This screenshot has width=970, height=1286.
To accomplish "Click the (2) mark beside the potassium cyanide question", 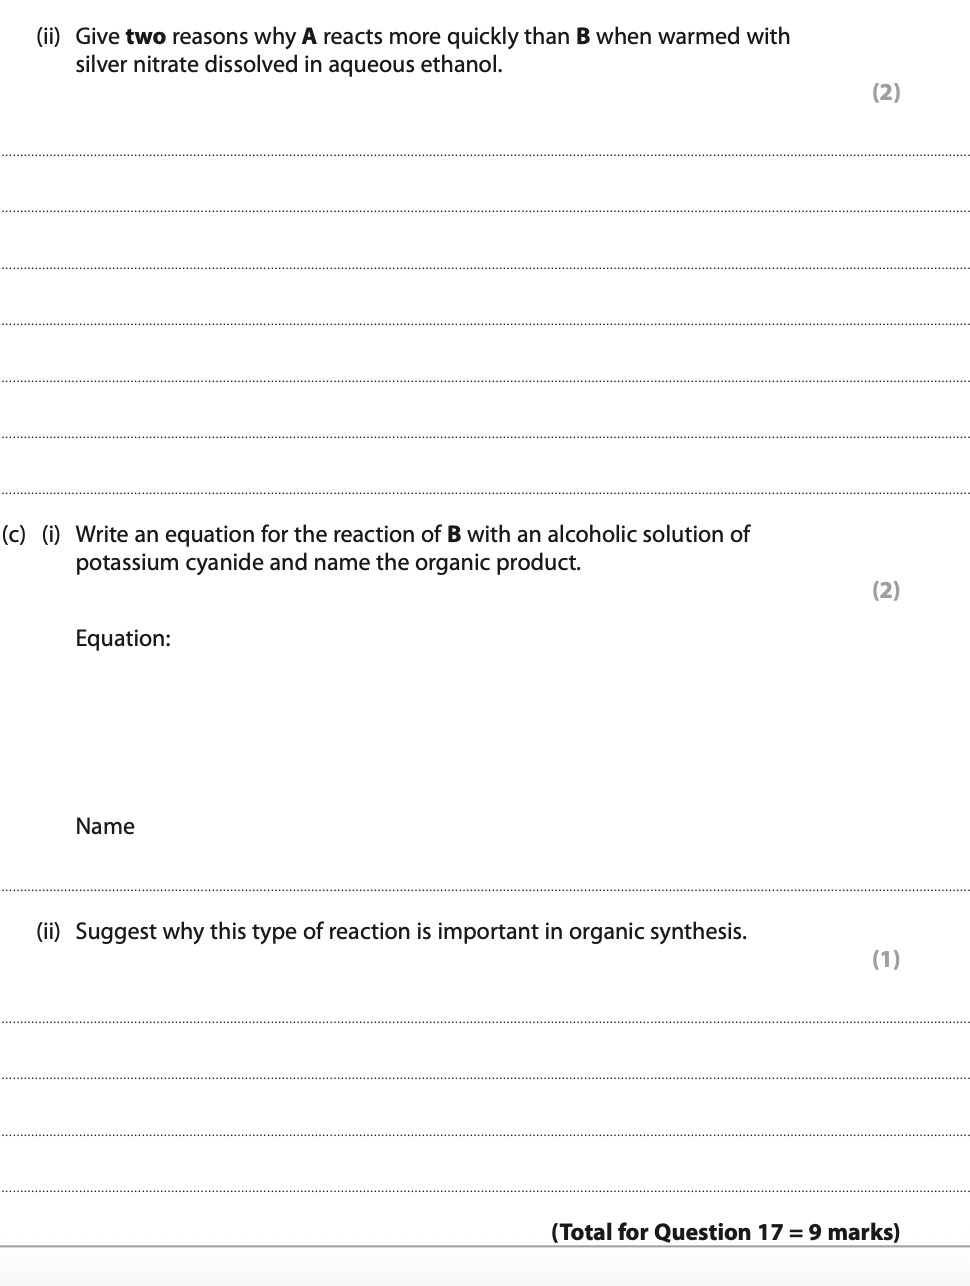I will click(886, 590).
